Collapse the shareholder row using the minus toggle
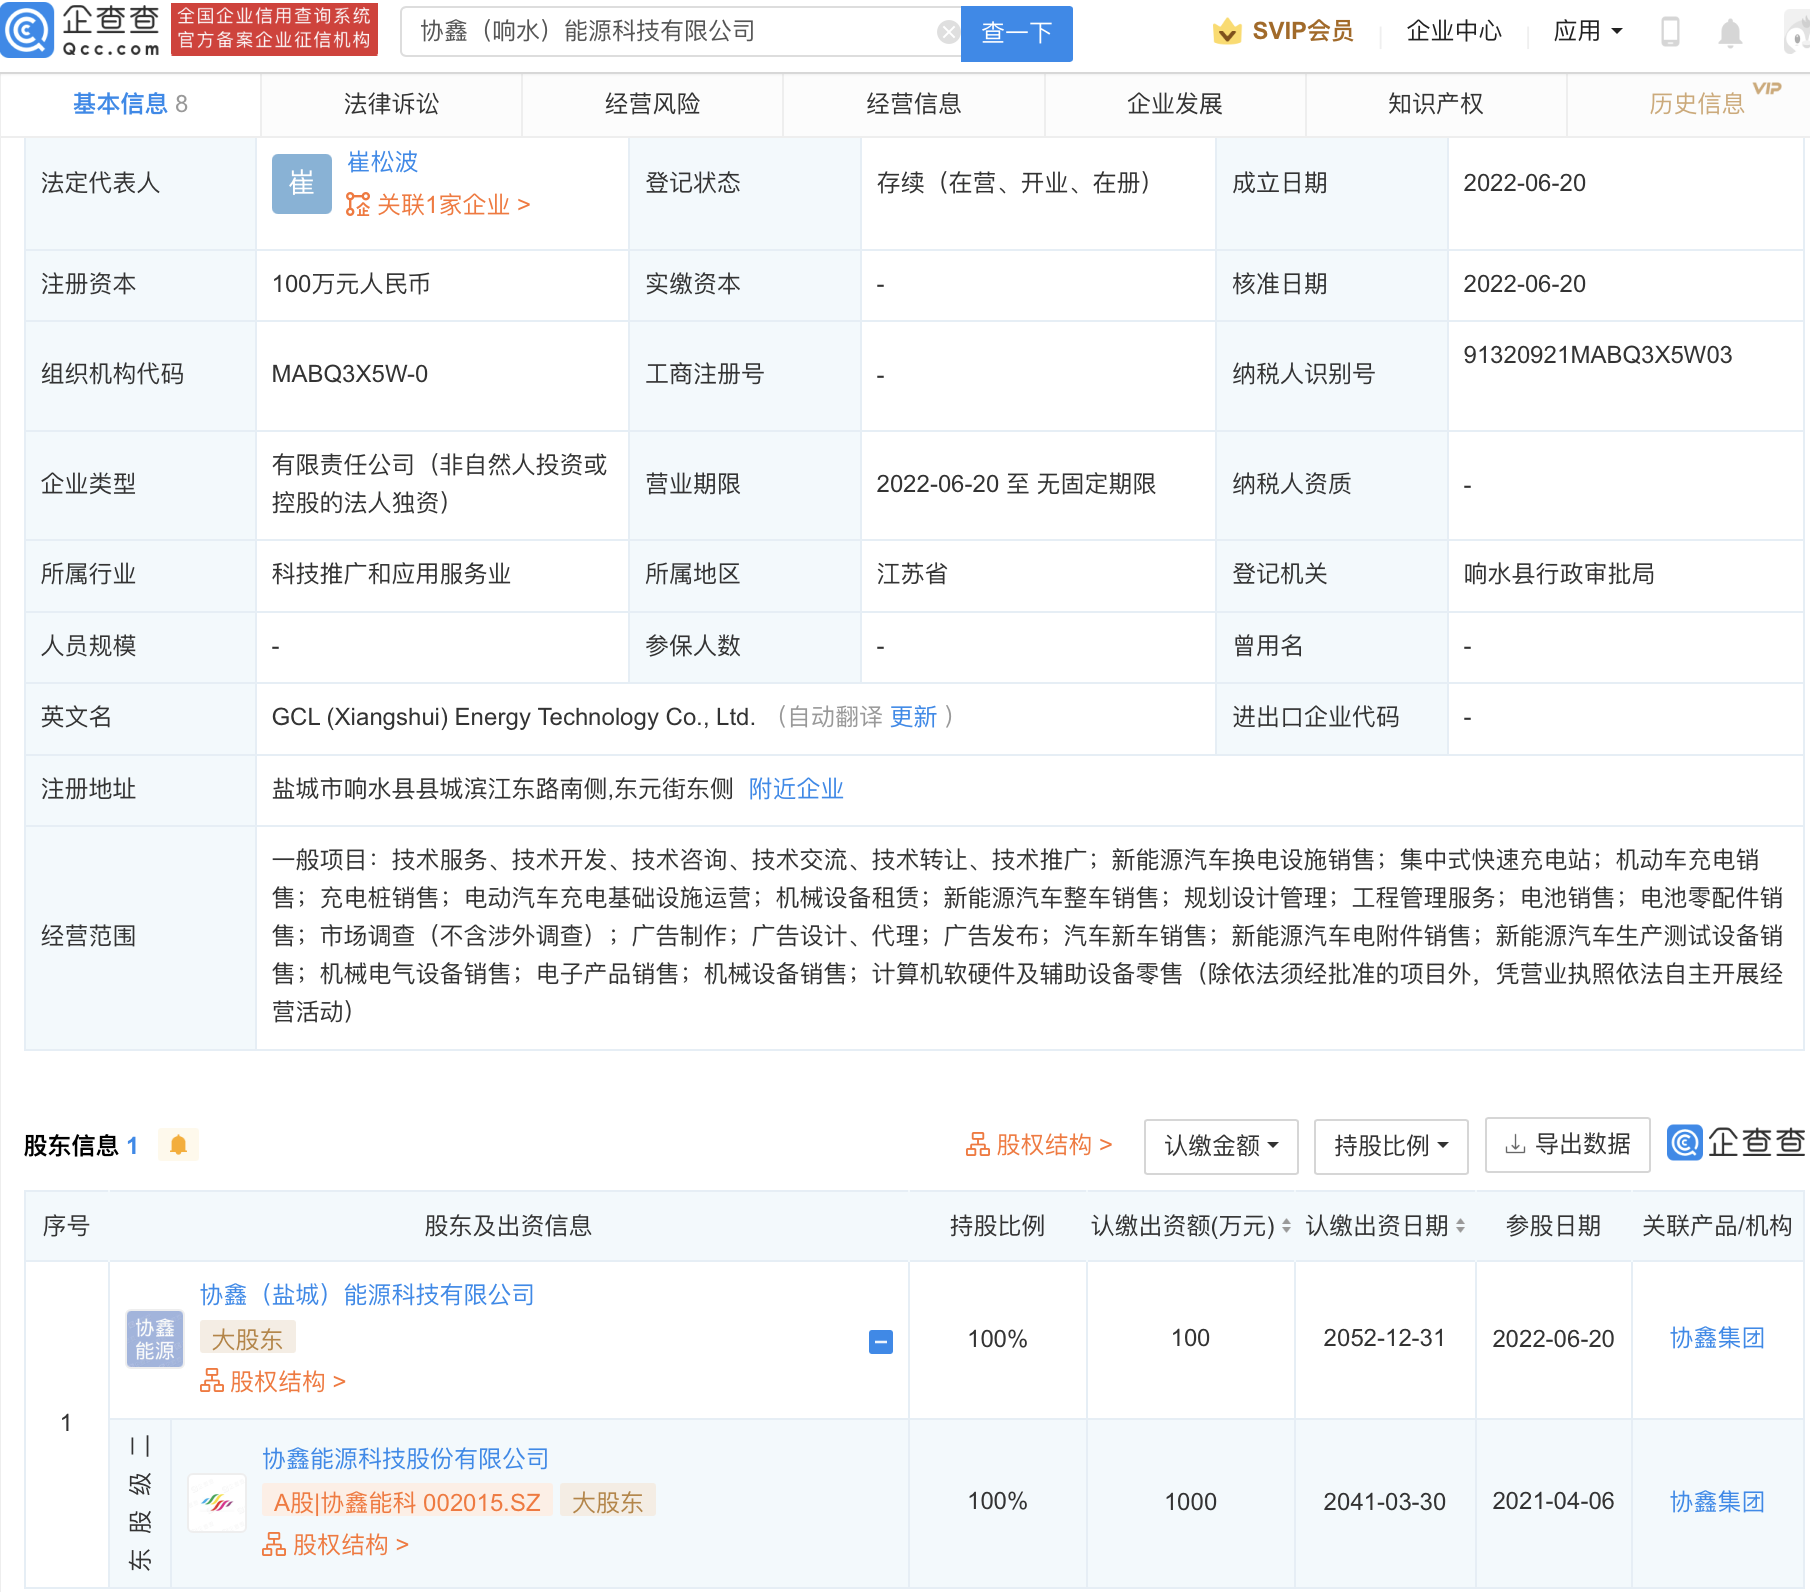Image resolution: width=1810 pixels, height=1592 pixels. [880, 1343]
